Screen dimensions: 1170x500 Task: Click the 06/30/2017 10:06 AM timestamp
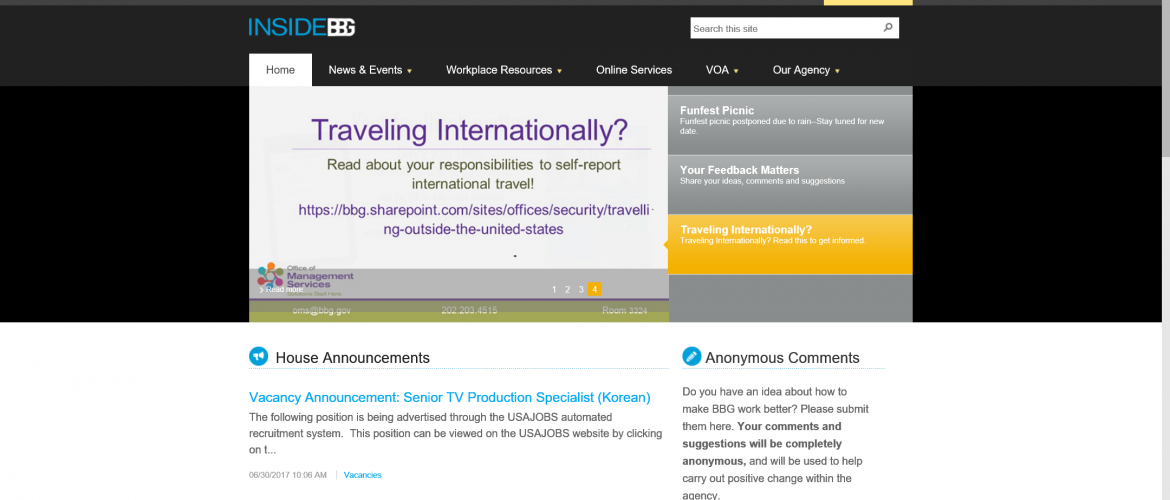point(288,475)
